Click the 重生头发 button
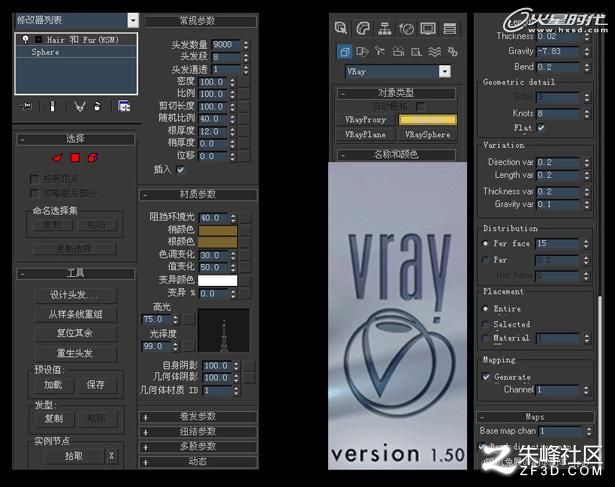 (x=76, y=353)
